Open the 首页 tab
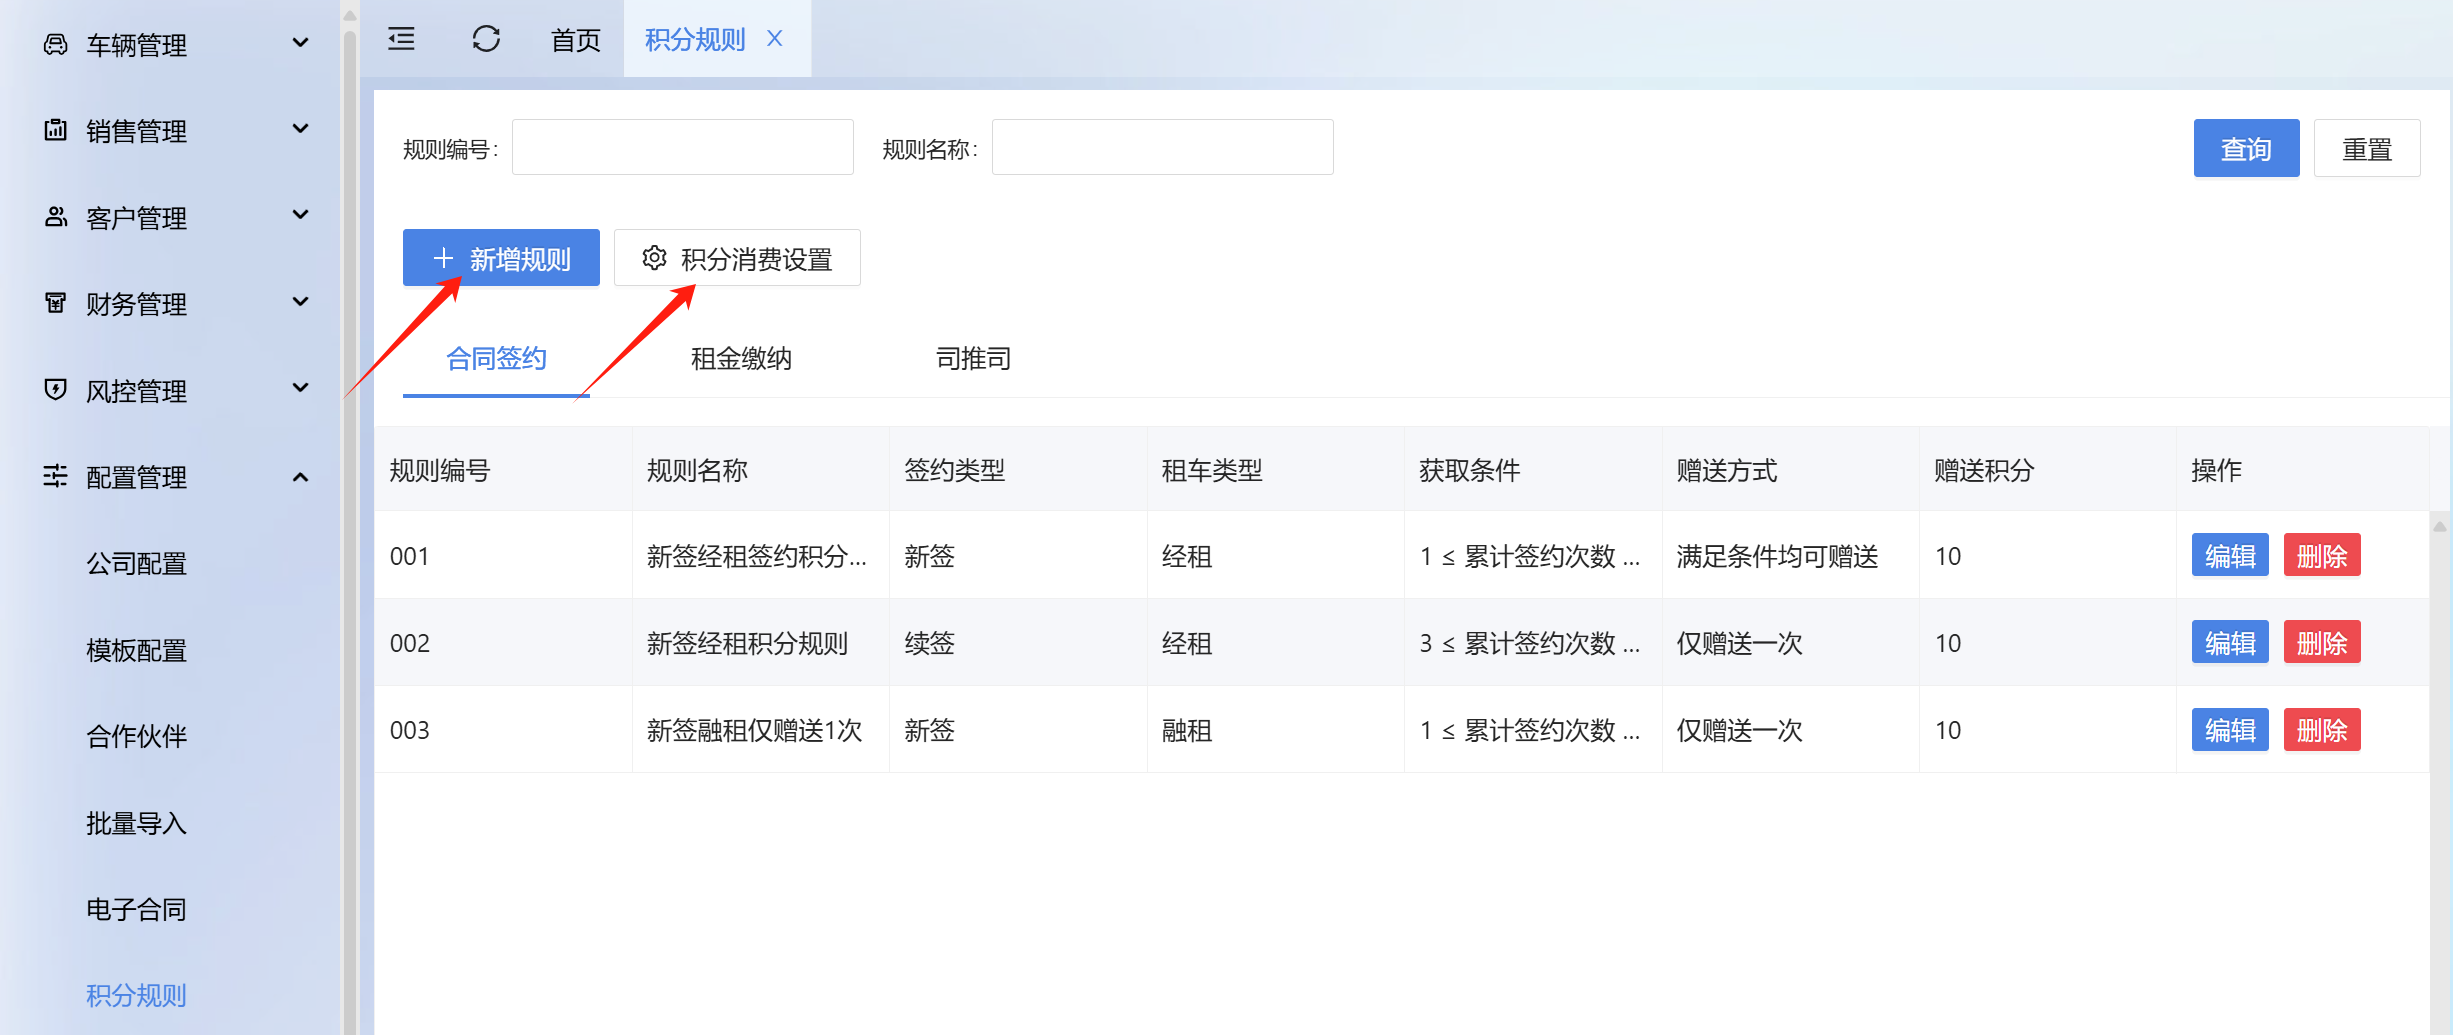Viewport: 2453px width, 1035px height. (576, 40)
